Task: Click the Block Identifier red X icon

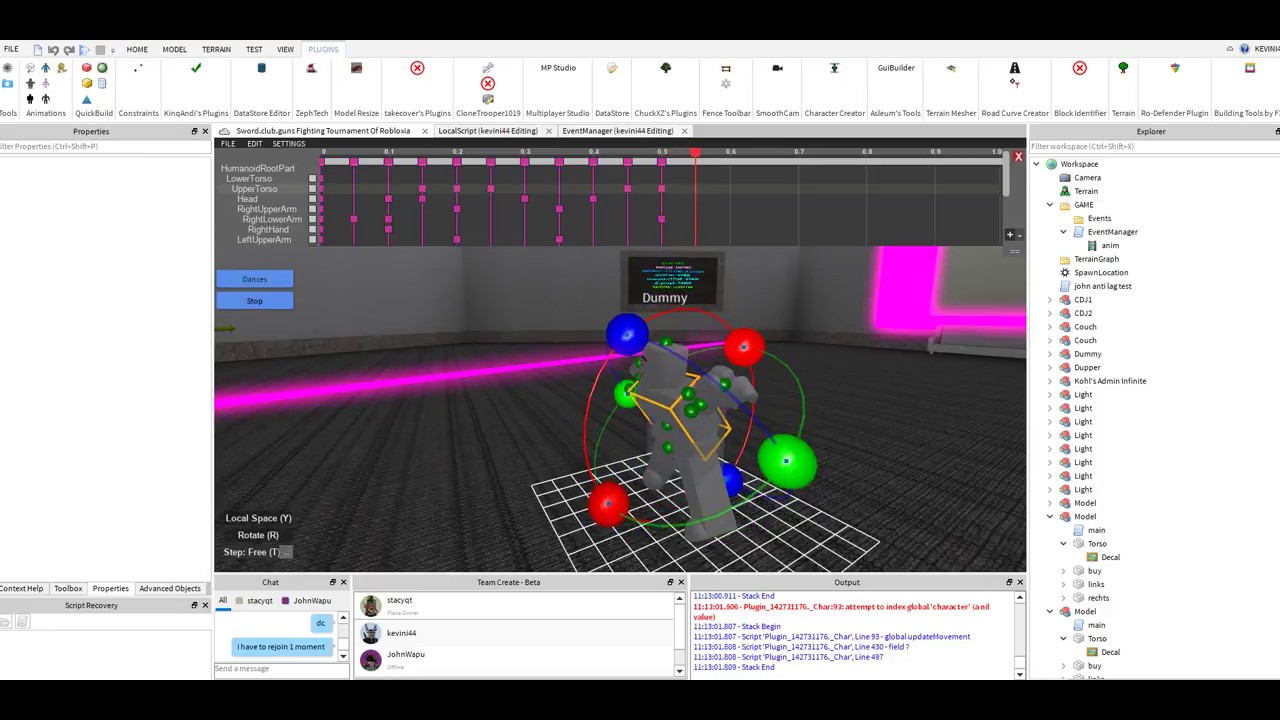Action: pos(1080,68)
